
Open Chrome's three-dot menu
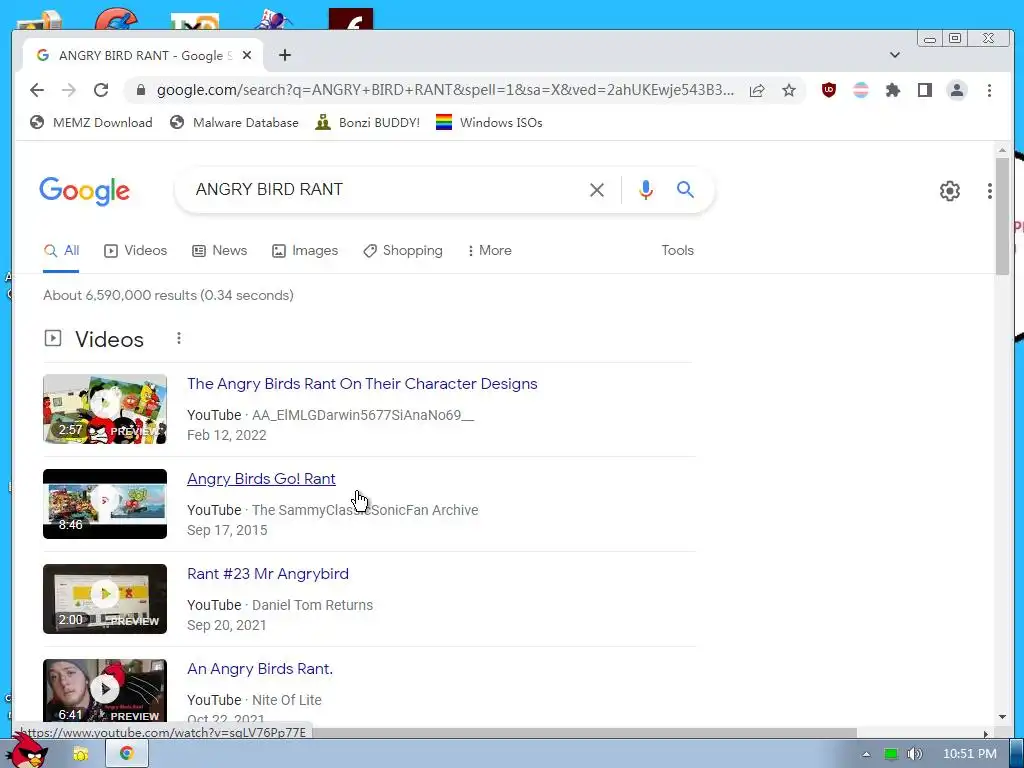989,90
